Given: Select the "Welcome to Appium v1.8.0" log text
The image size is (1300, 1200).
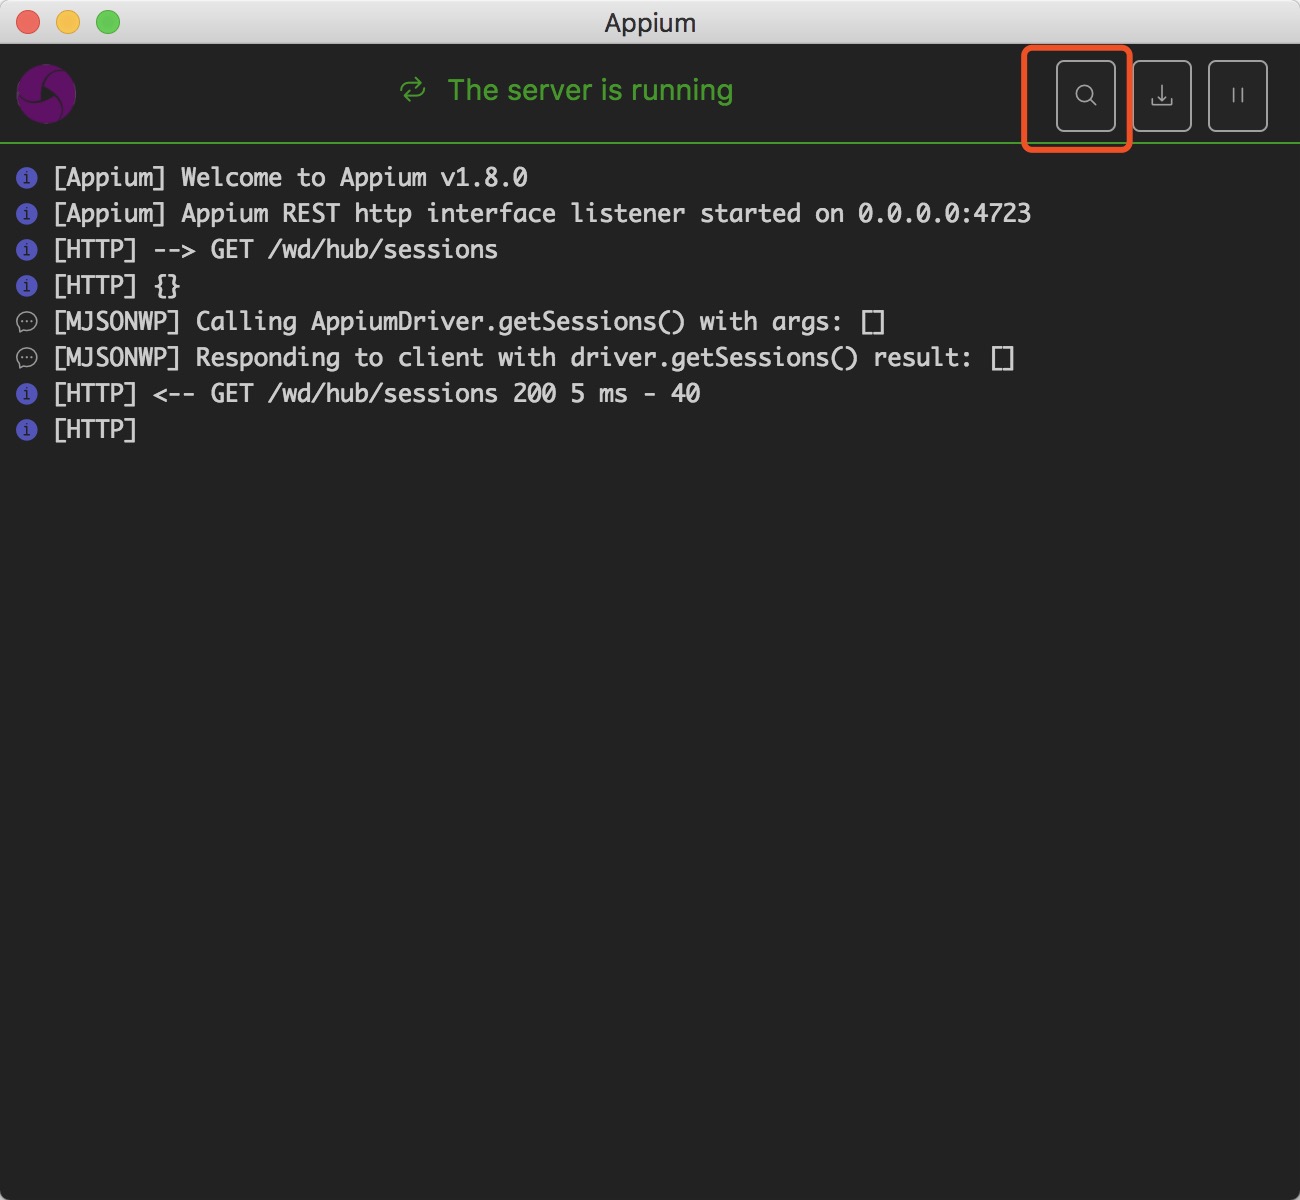Looking at the screenshot, I should tap(353, 178).
